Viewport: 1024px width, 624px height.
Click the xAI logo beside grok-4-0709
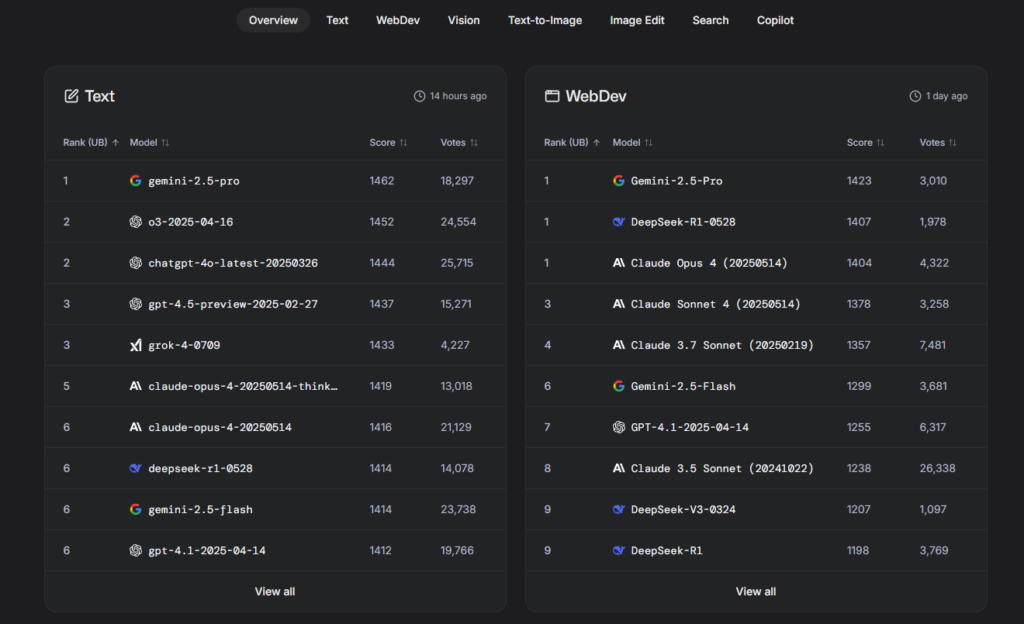(x=135, y=345)
